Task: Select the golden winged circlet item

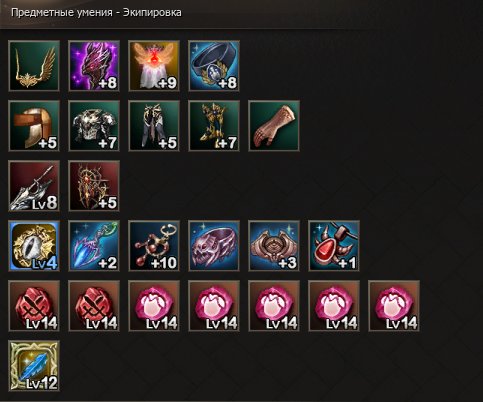Action: tap(34, 66)
